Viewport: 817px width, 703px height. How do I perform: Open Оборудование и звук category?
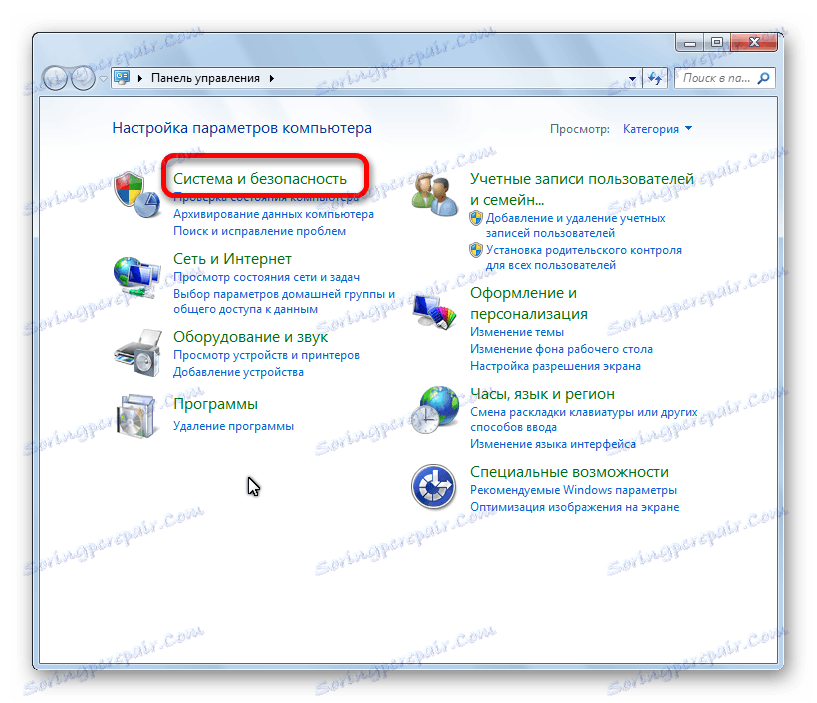point(250,337)
